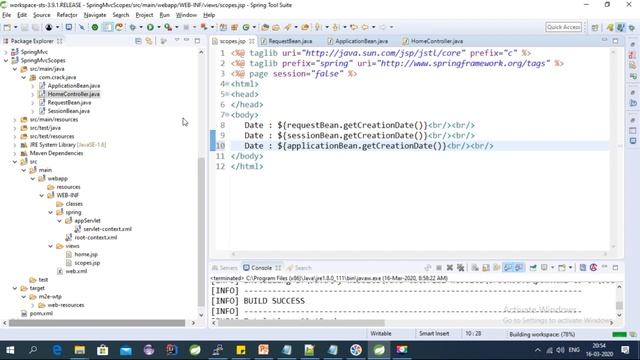
Task: Toggle Word Wrap in console toolbar
Action: [496, 268]
